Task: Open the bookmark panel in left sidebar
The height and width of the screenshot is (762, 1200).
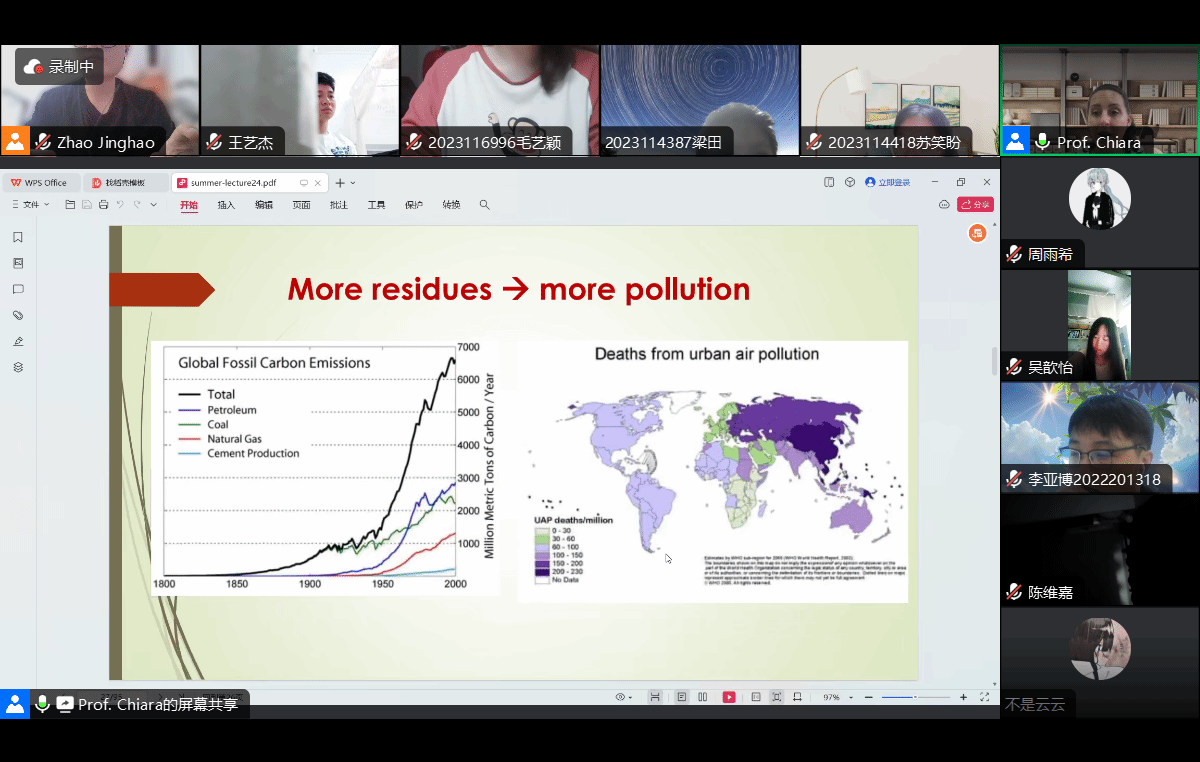Action: click(18, 238)
